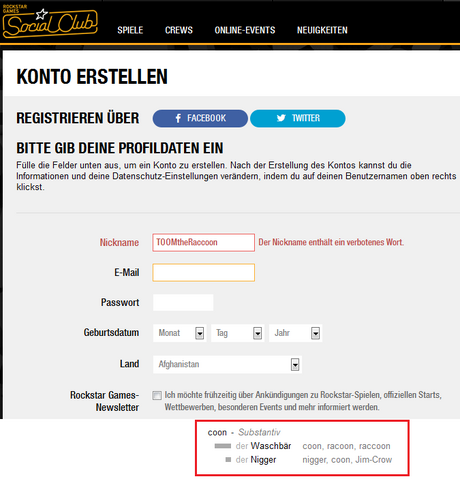Click the Facebook f icon
Image resolution: width=460 pixels, height=479 pixels.
[x=178, y=118]
